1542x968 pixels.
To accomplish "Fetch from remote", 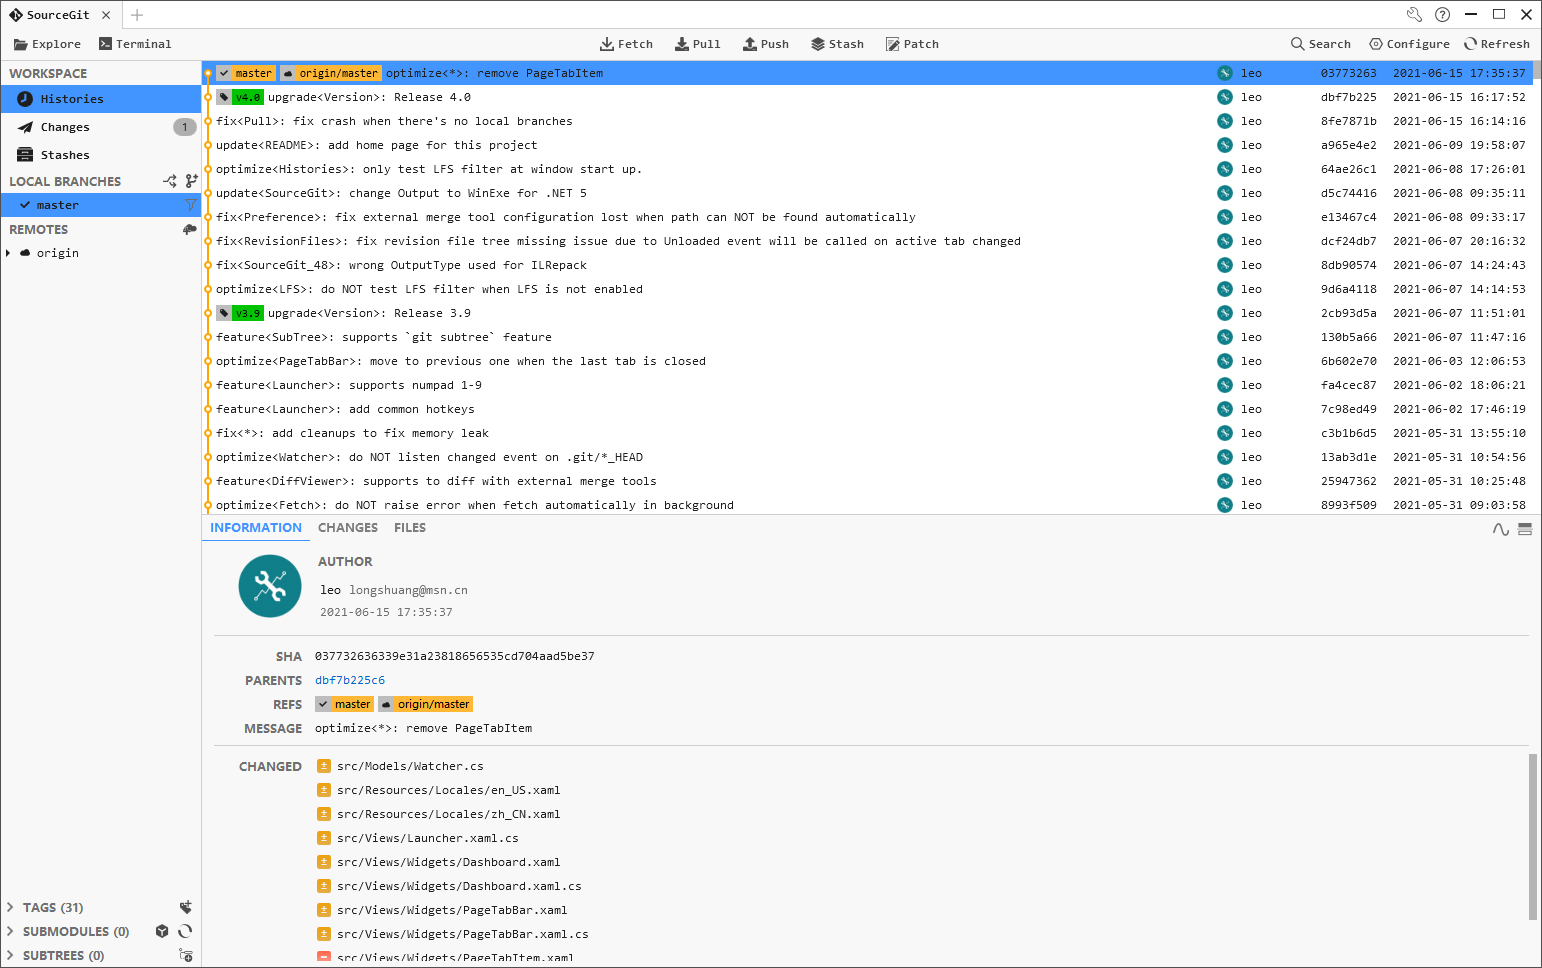I will click(626, 44).
